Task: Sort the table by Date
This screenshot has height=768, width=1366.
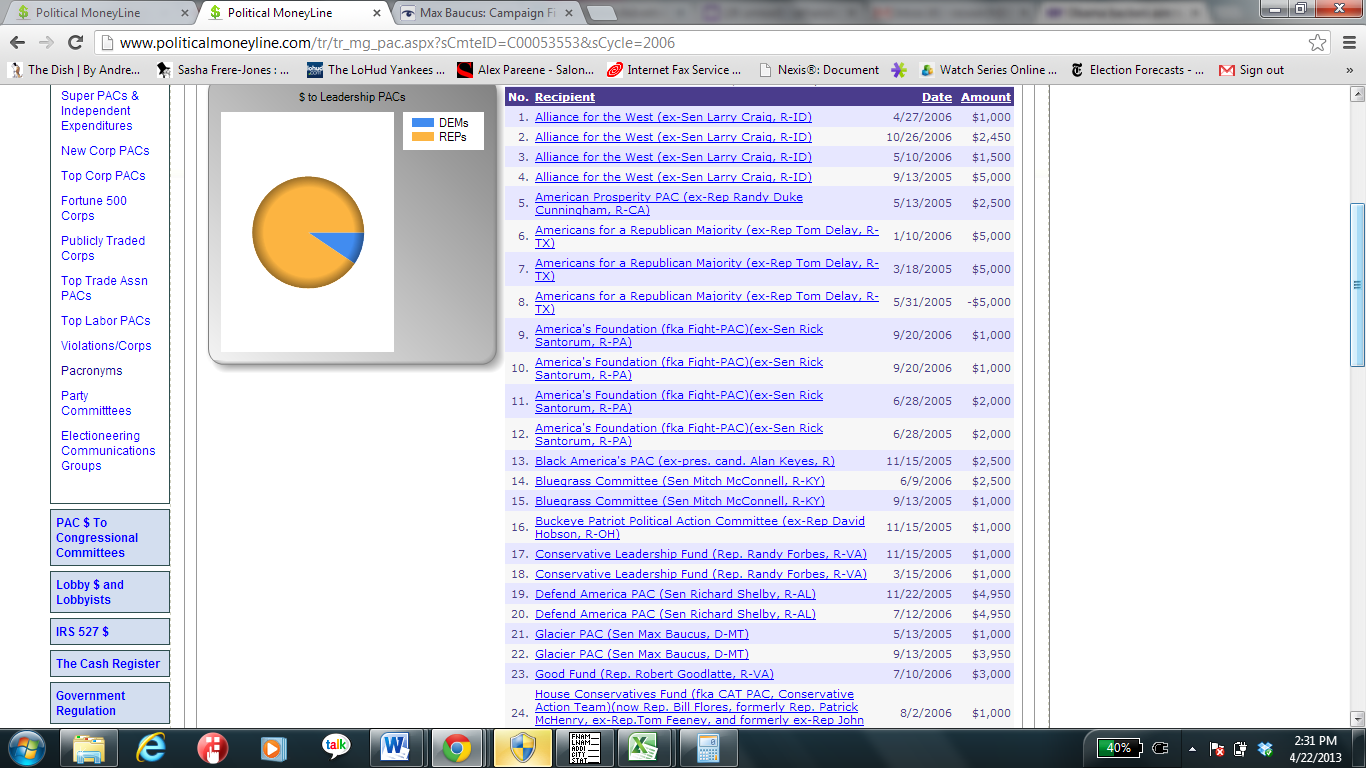Action: click(937, 97)
